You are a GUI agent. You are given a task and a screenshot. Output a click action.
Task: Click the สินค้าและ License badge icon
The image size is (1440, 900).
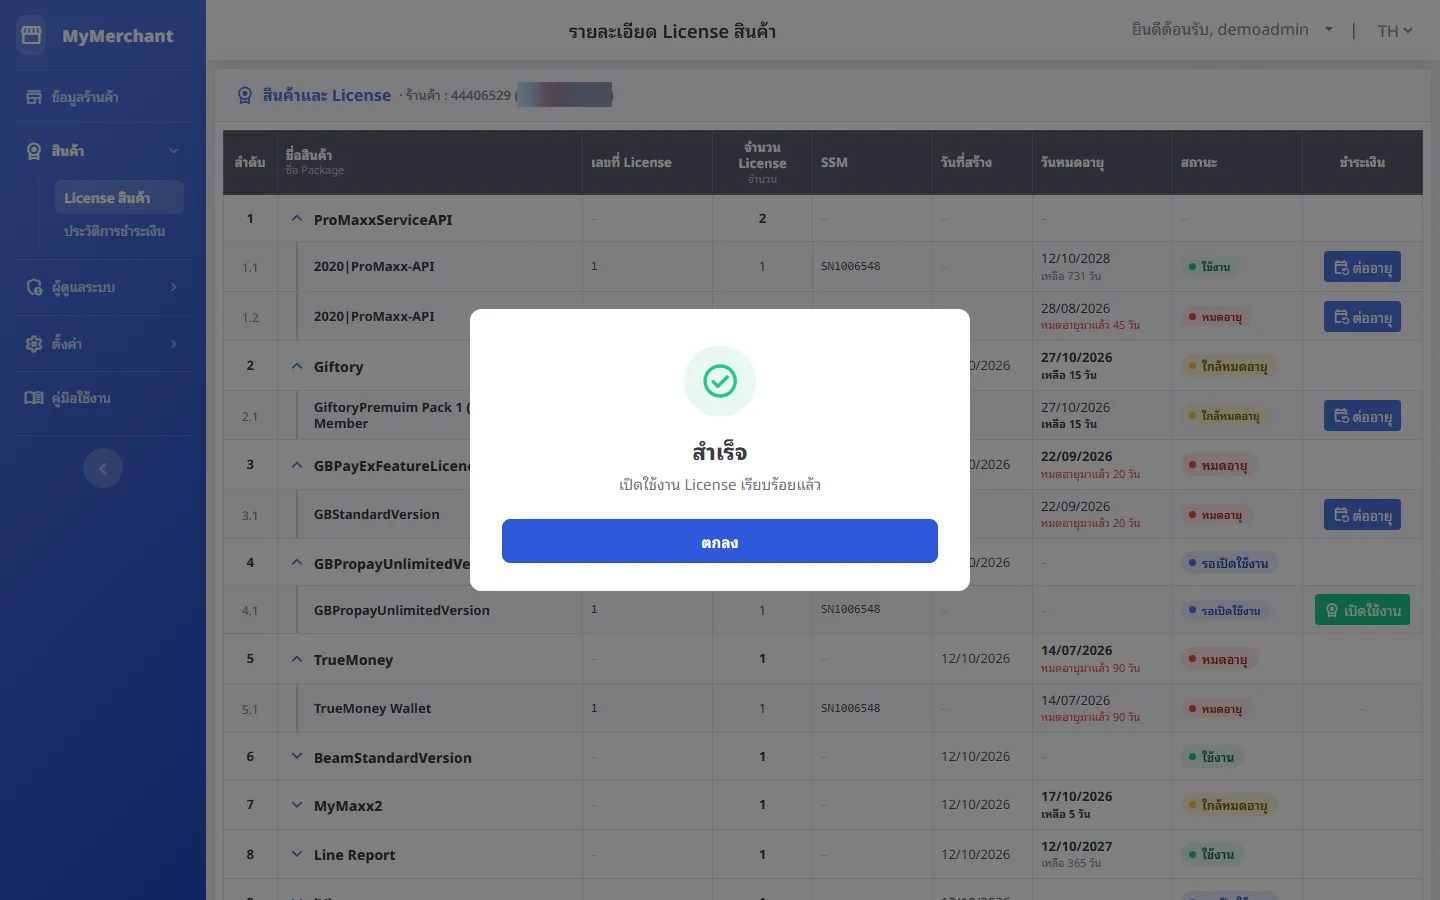point(245,95)
